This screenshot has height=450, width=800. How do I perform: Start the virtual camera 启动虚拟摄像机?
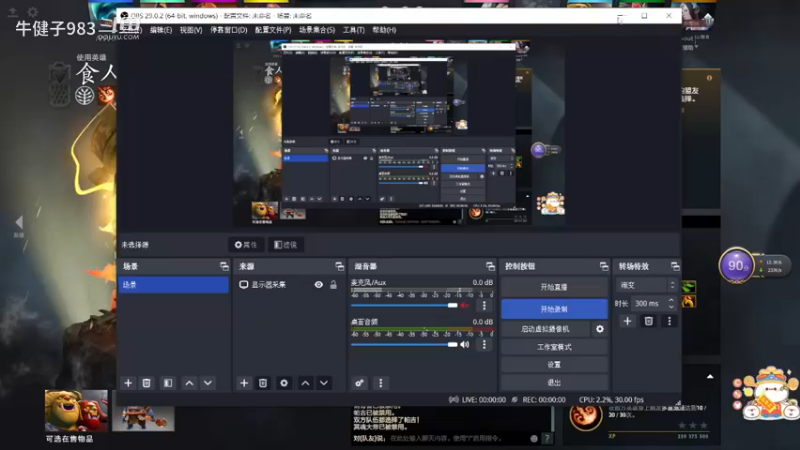click(x=545, y=329)
